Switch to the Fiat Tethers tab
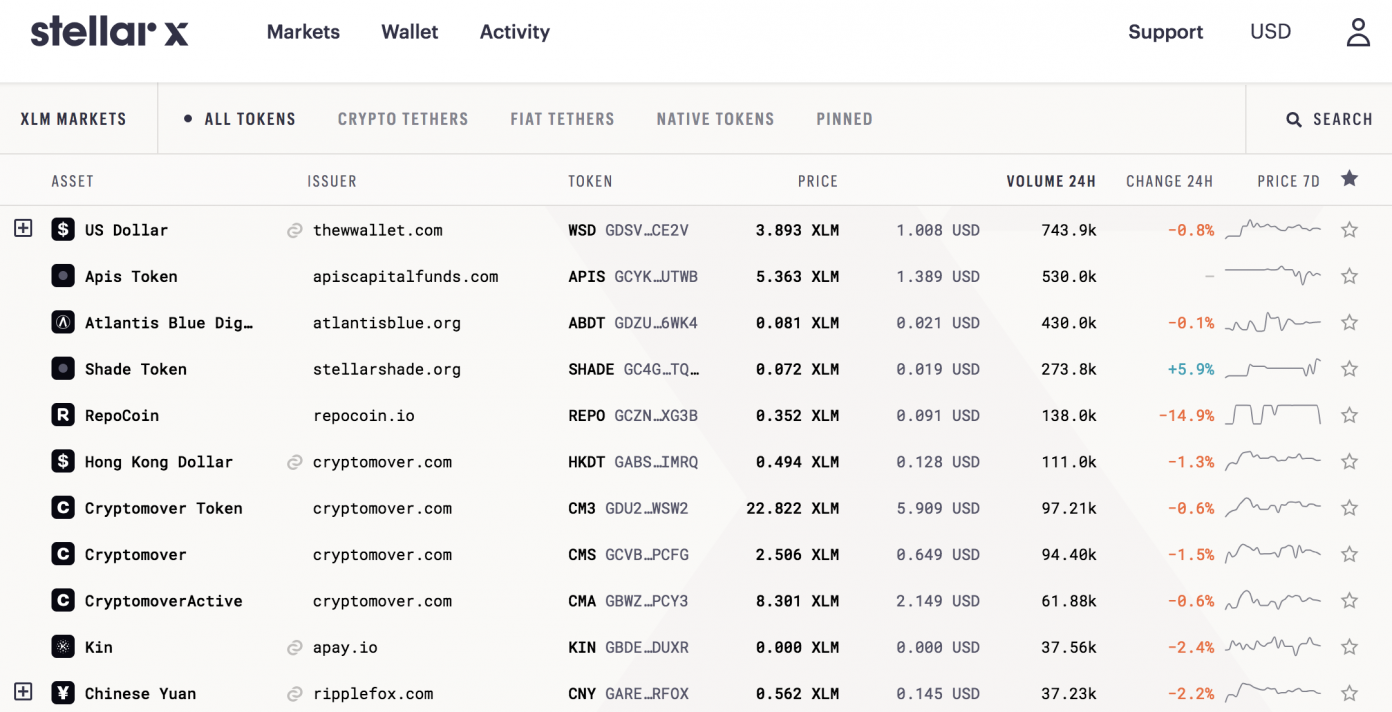 coord(562,119)
